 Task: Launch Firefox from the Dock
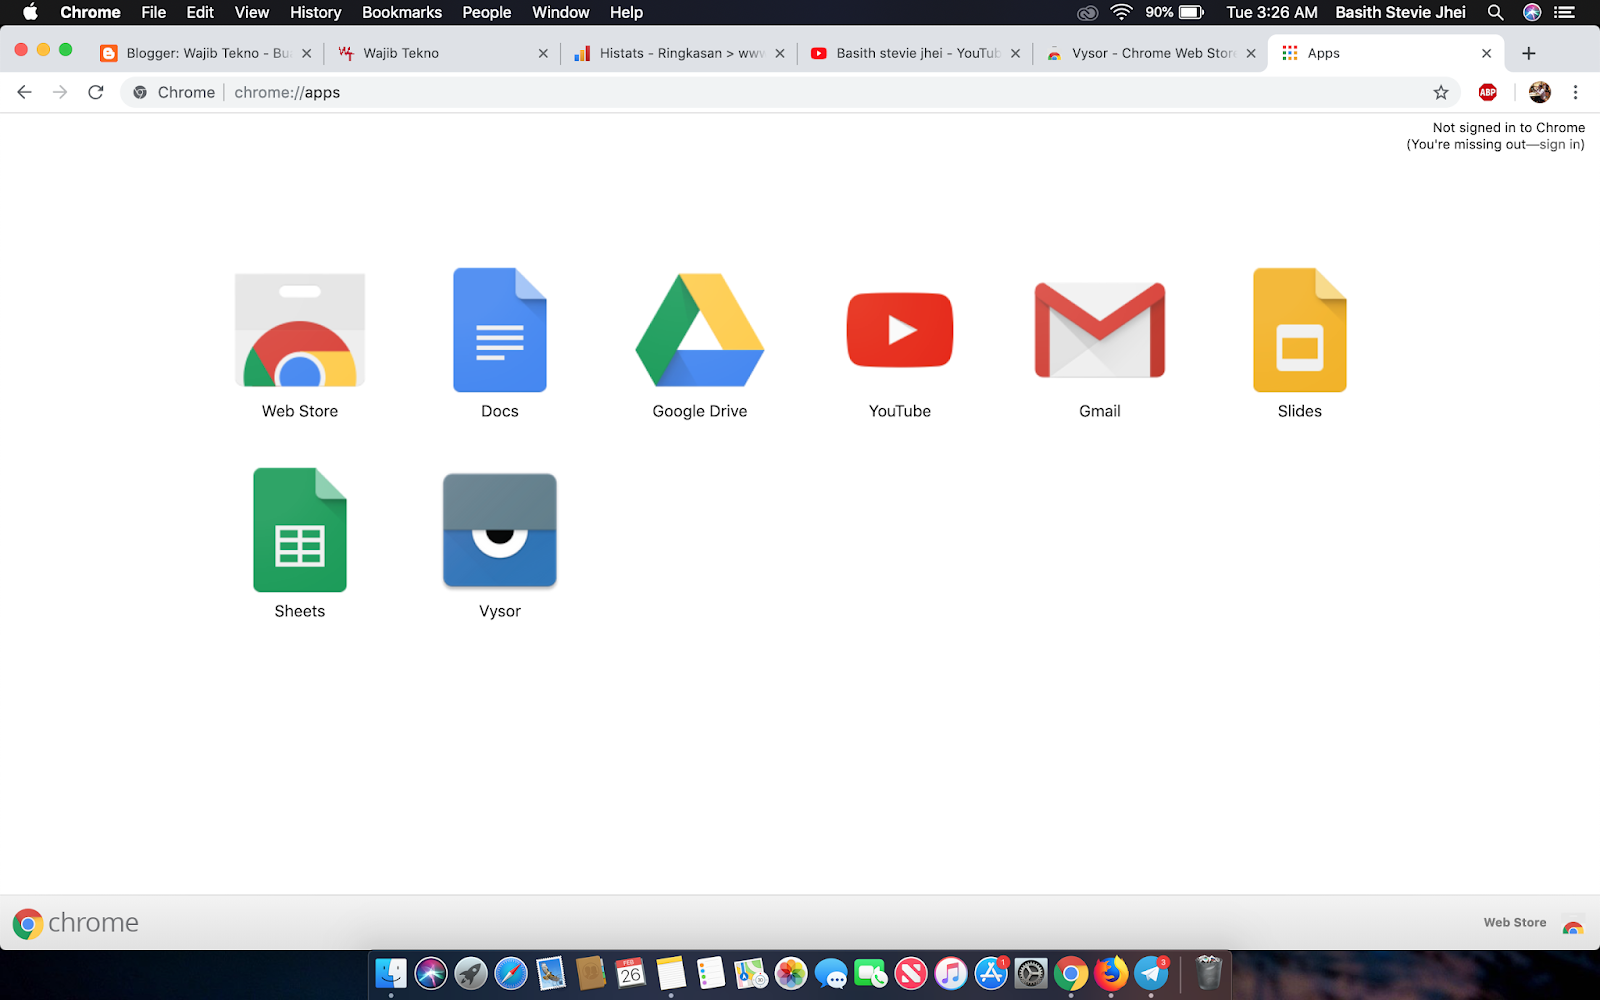tap(1111, 973)
